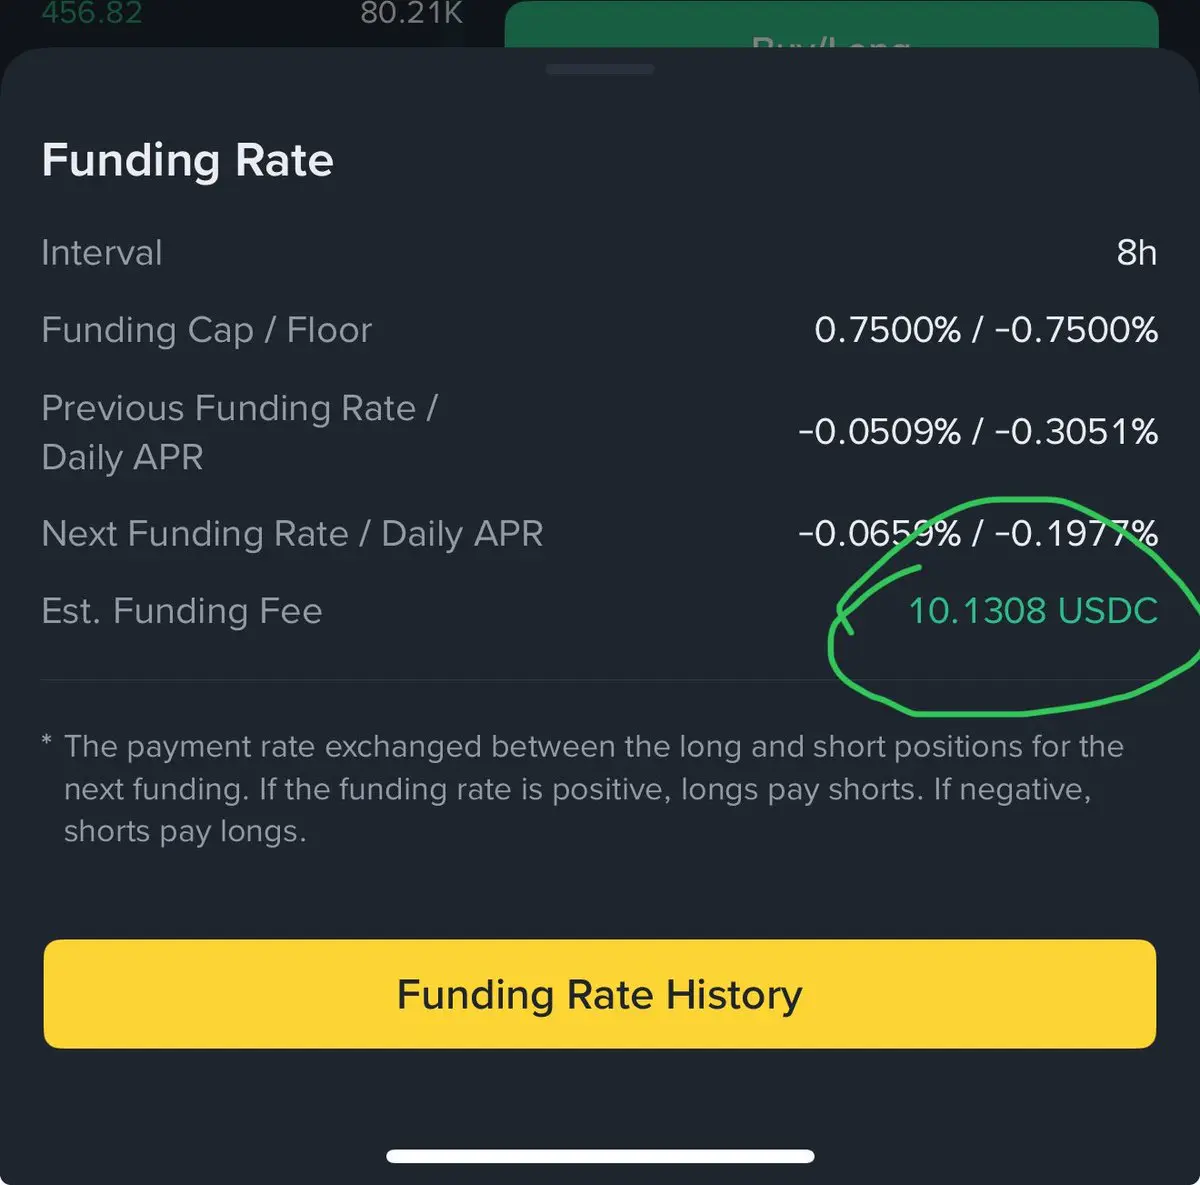Tap the footnote asterisk marker
This screenshot has height=1185, width=1200.
coord(47,742)
